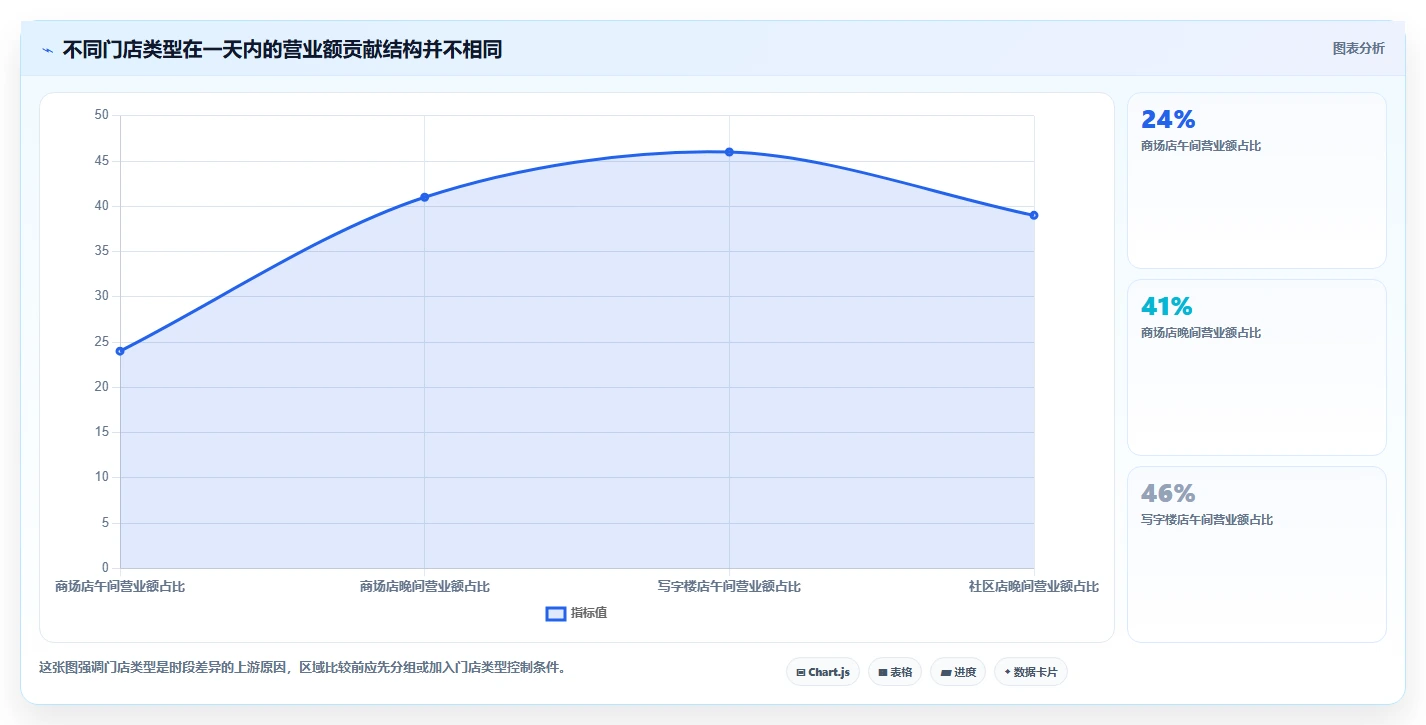
Task: Click the card label 写字楼店午间营业额占比 under 46%
Action: click(1207, 520)
